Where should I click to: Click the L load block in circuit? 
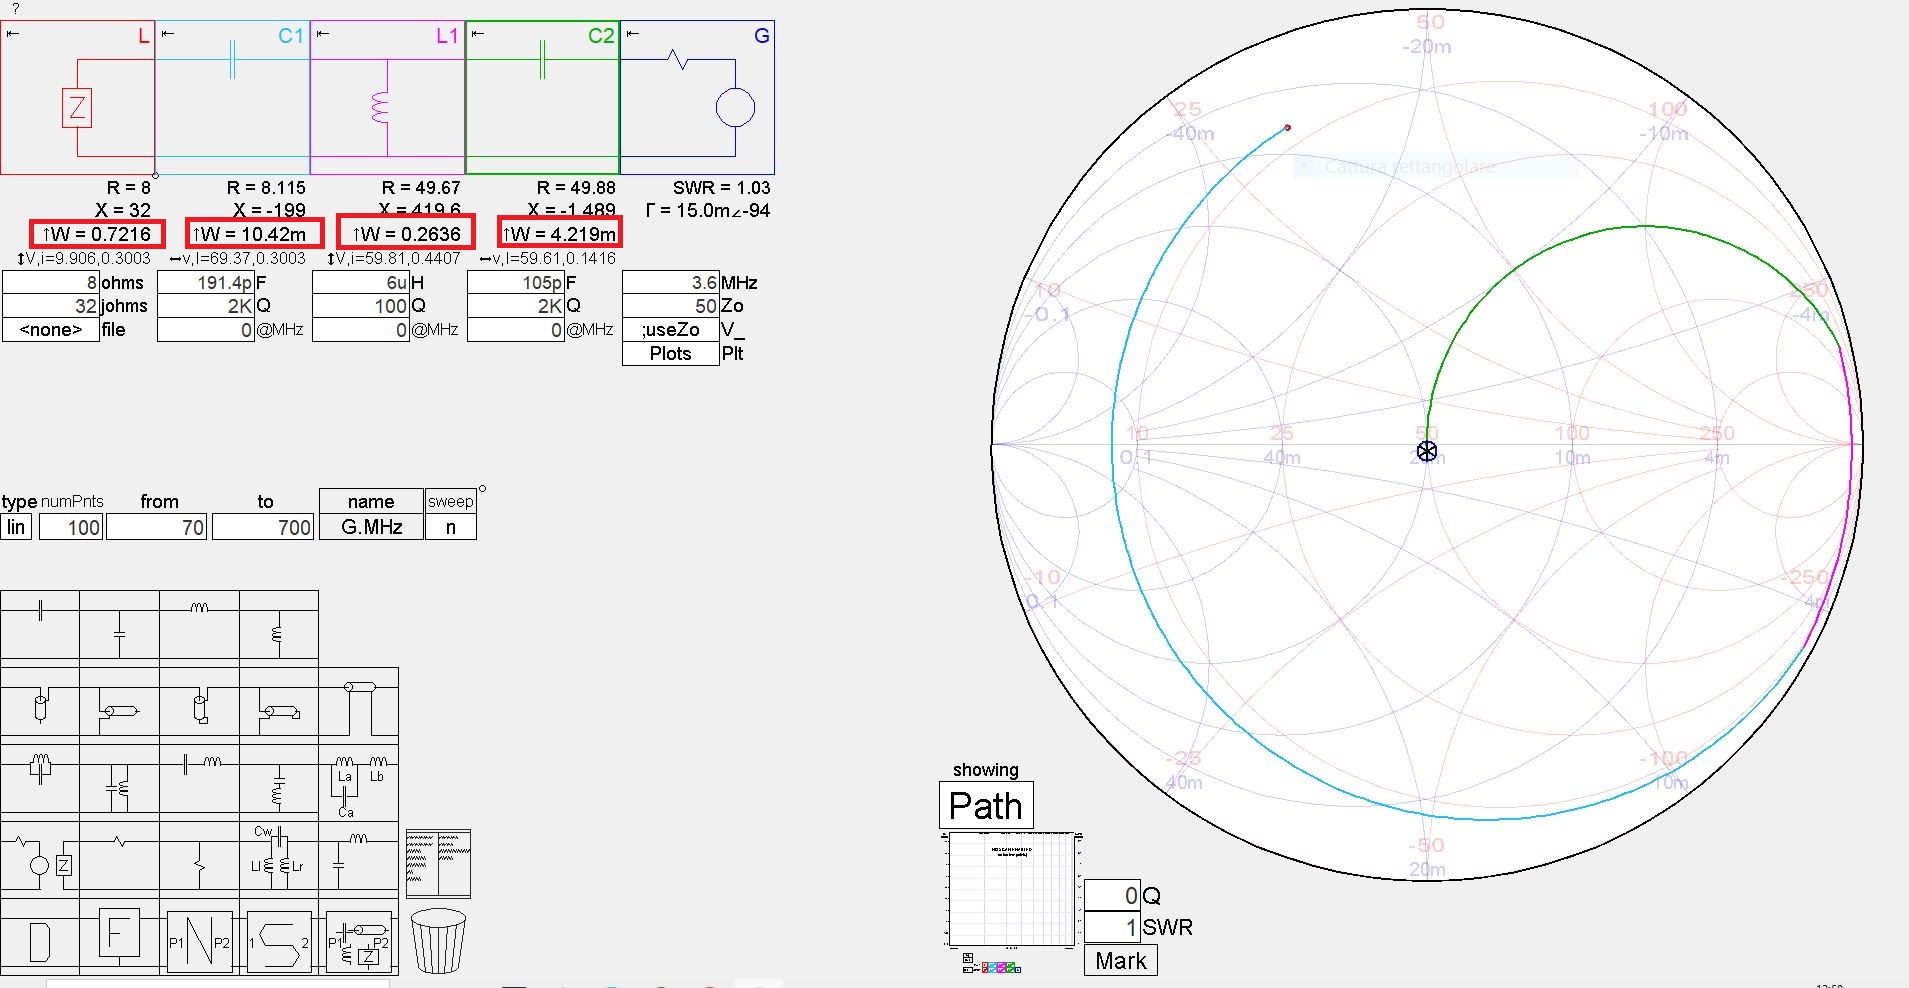tap(77, 97)
